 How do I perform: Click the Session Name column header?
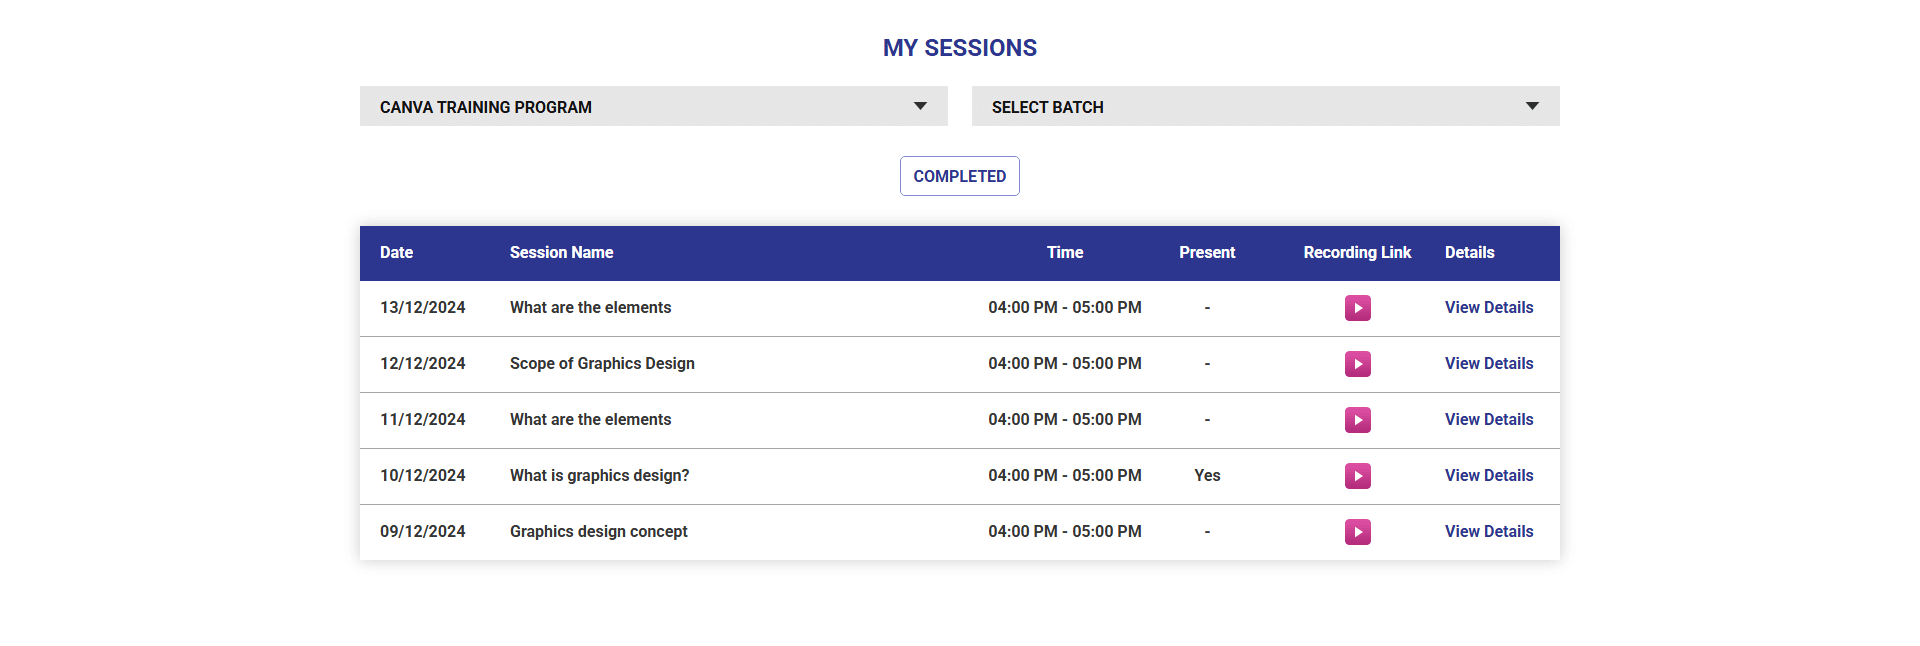[561, 253]
